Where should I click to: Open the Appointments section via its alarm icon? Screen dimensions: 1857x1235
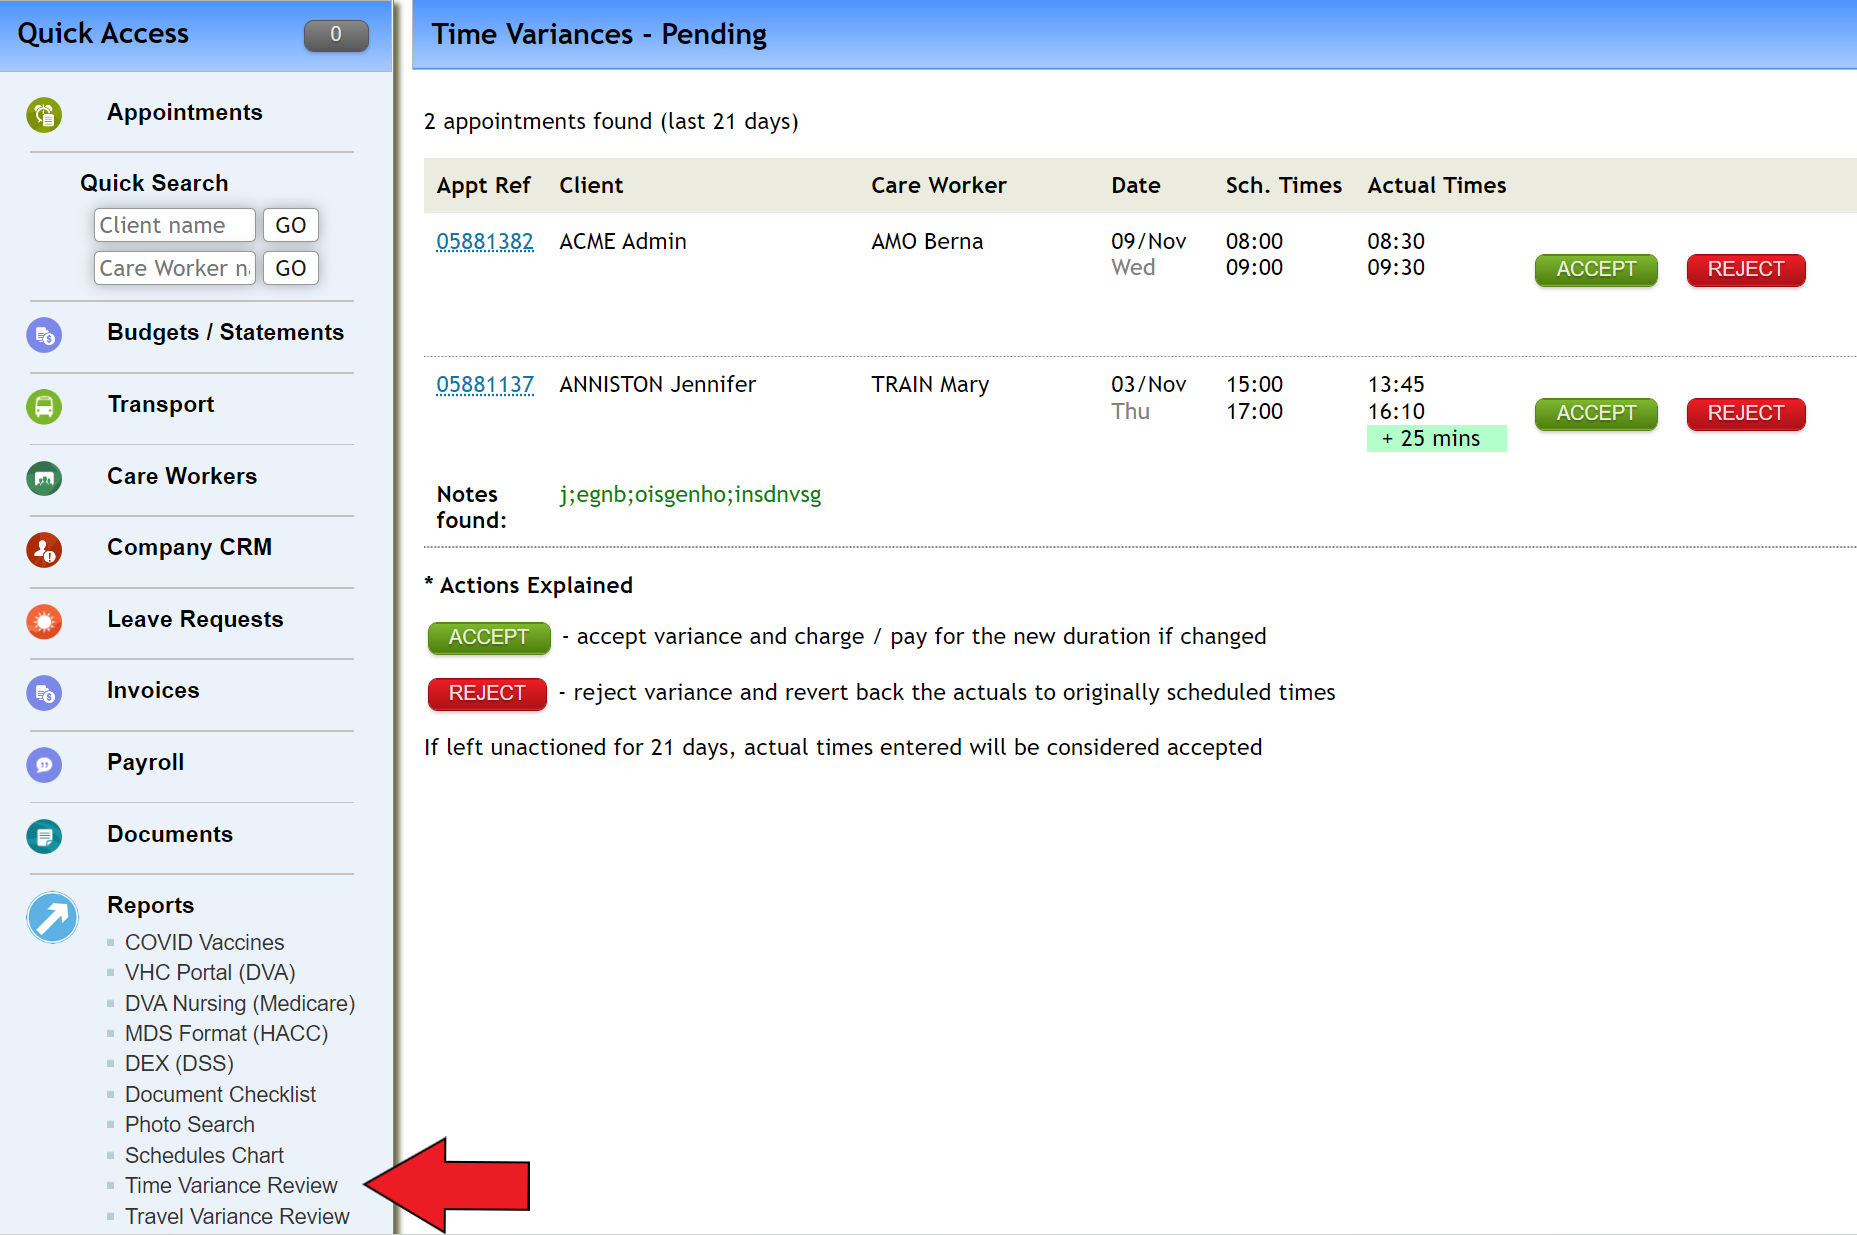tap(44, 115)
